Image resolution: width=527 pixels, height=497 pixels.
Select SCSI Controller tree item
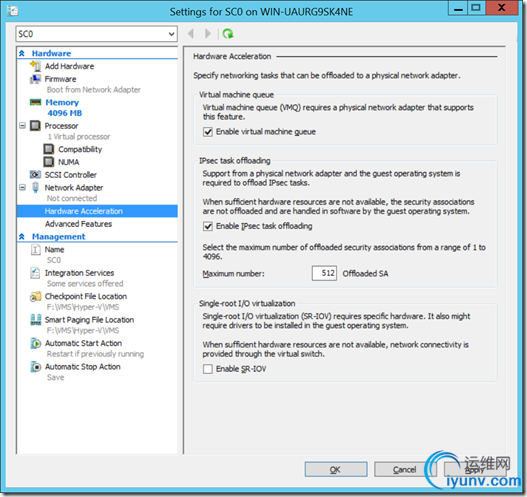(71, 175)
